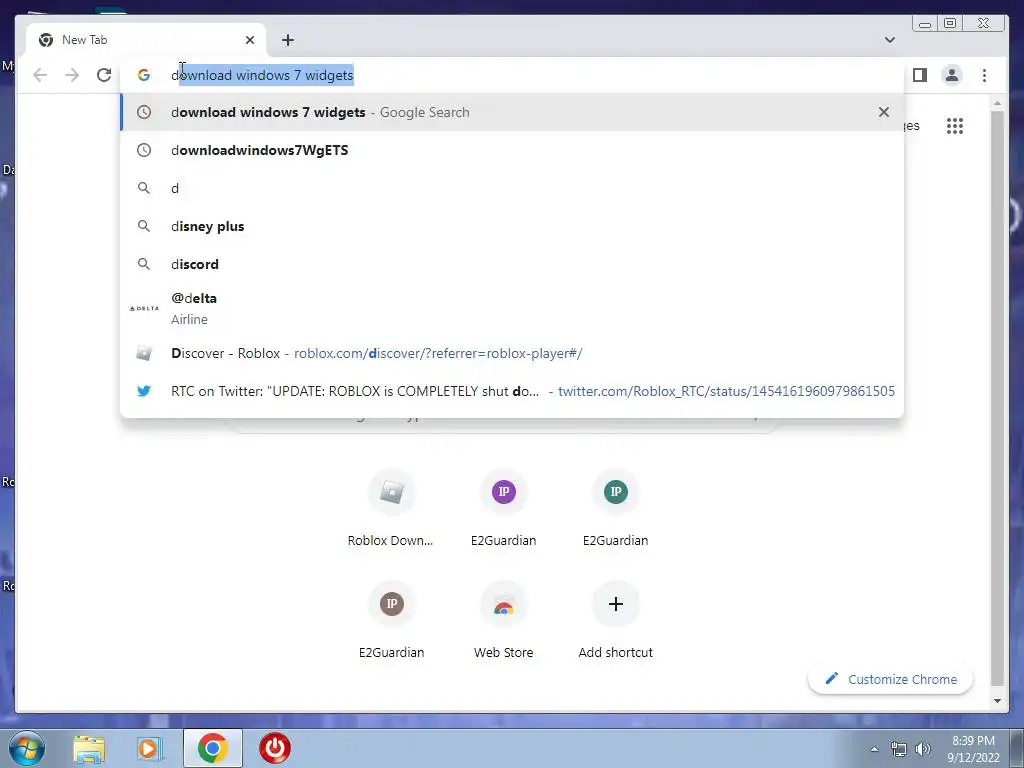Open the teal E2Guardian shortcut
The width and height of the screenshot is (1024, 768).
pos(615,509)
